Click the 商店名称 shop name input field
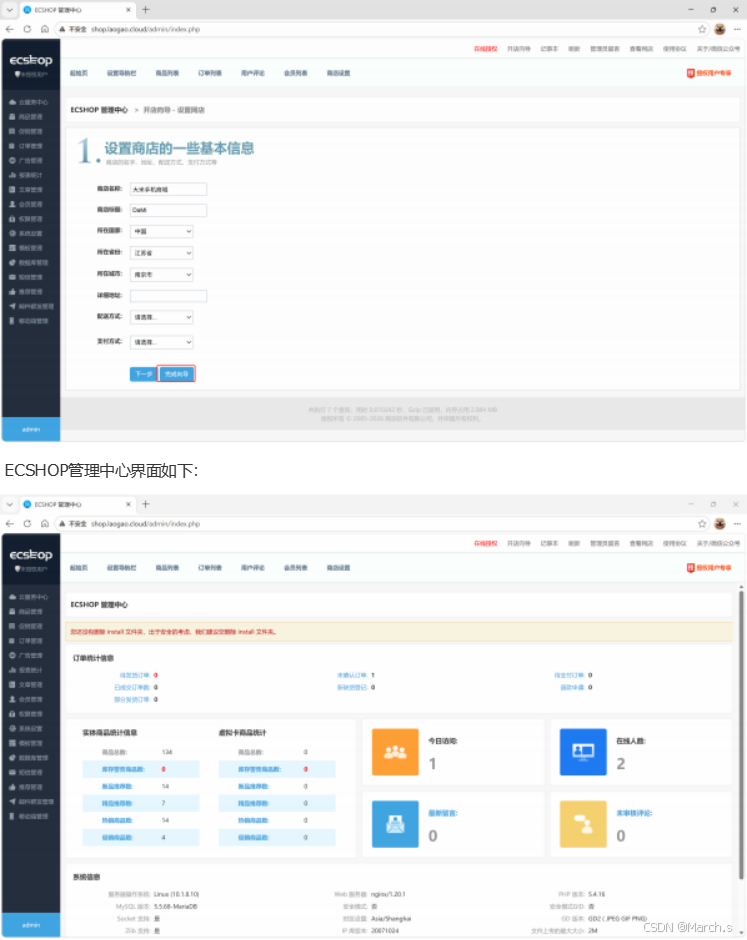 click(168, 189)
